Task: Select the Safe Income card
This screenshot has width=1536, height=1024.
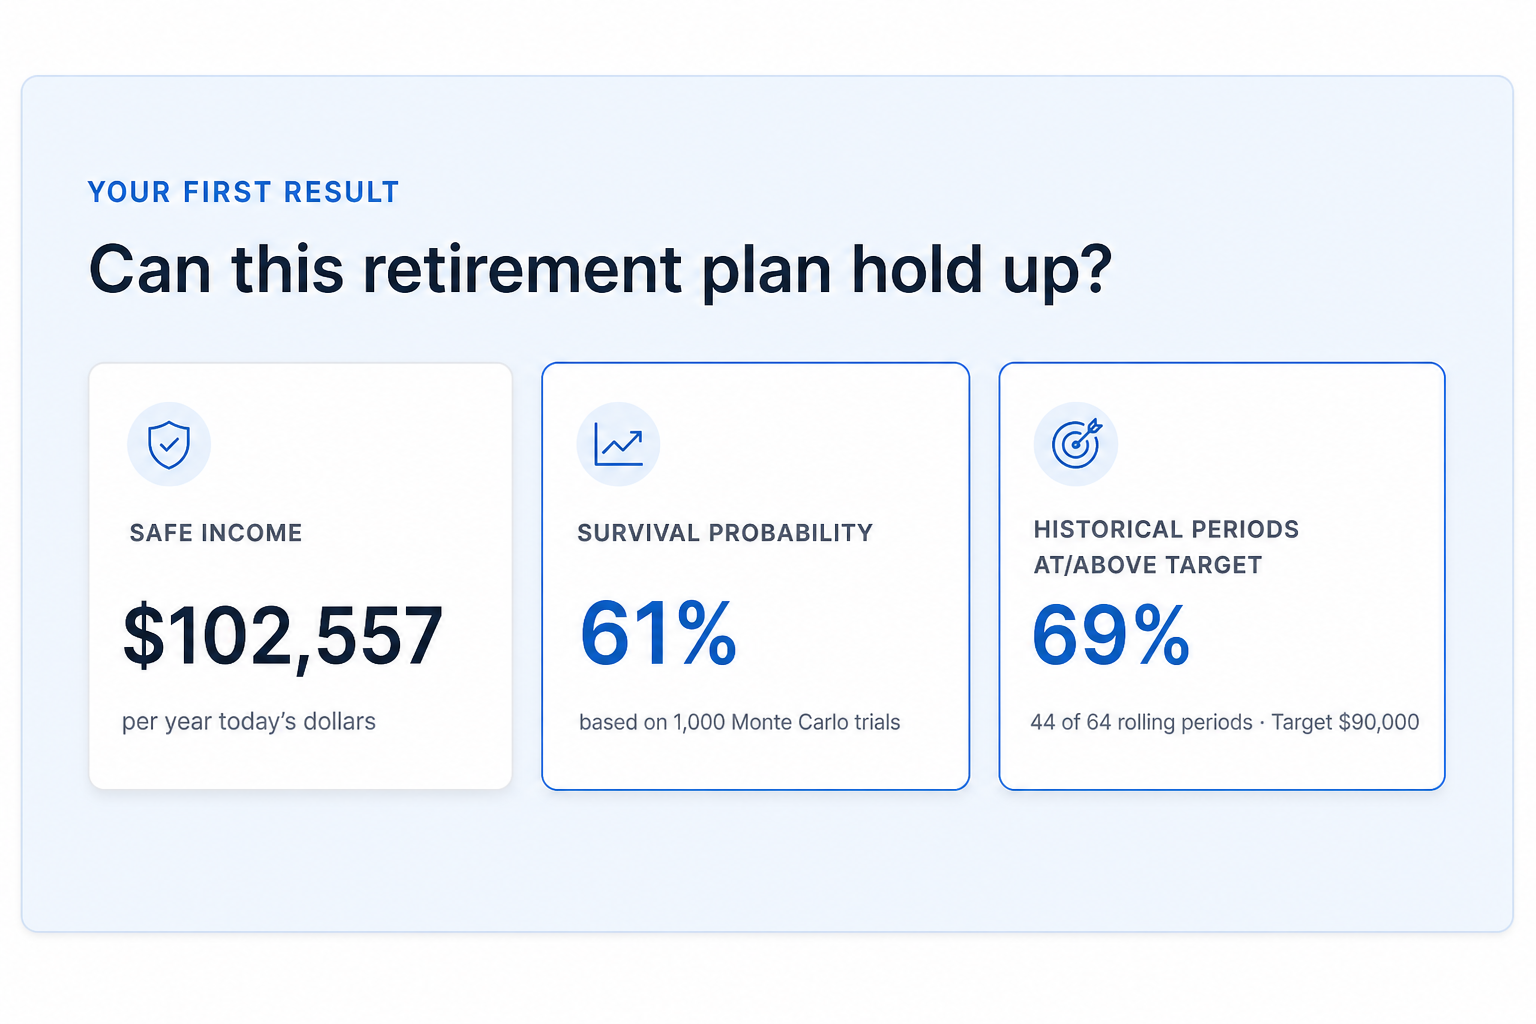Action: 301,576
